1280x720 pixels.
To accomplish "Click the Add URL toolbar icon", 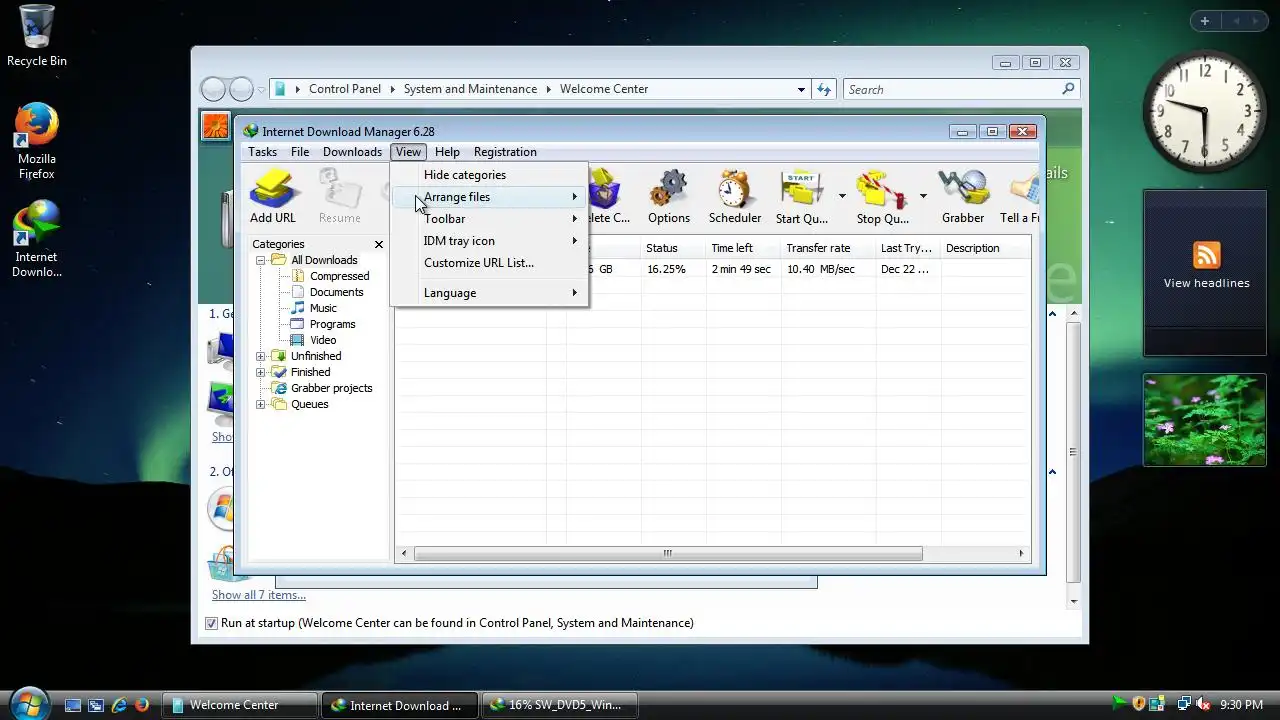I will coord(273,196).
